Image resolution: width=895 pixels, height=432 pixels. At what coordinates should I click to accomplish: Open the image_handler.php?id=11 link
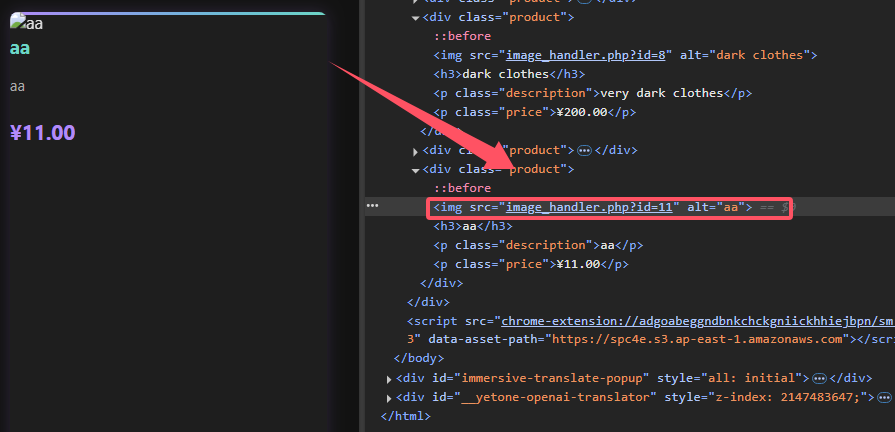point(592,207)
